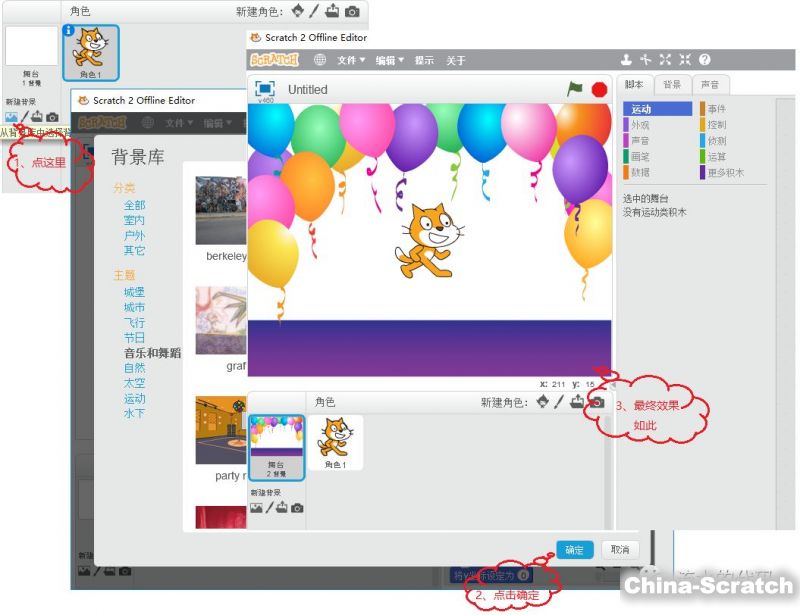Switch to the 背景 tab
800x615 pixels.
pyautogui.click(x=673, y=85)
